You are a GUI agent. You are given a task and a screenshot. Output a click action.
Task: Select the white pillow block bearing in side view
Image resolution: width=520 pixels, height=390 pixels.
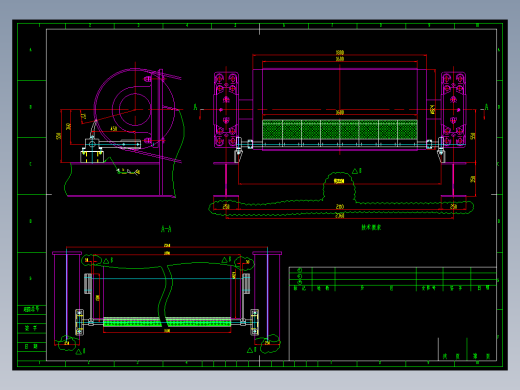pos(92,144)
